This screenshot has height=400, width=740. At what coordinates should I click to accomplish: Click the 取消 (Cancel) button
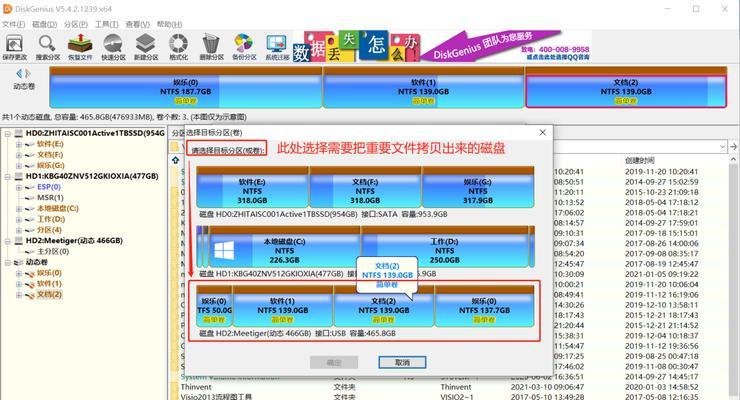click(x=402, y=362)
